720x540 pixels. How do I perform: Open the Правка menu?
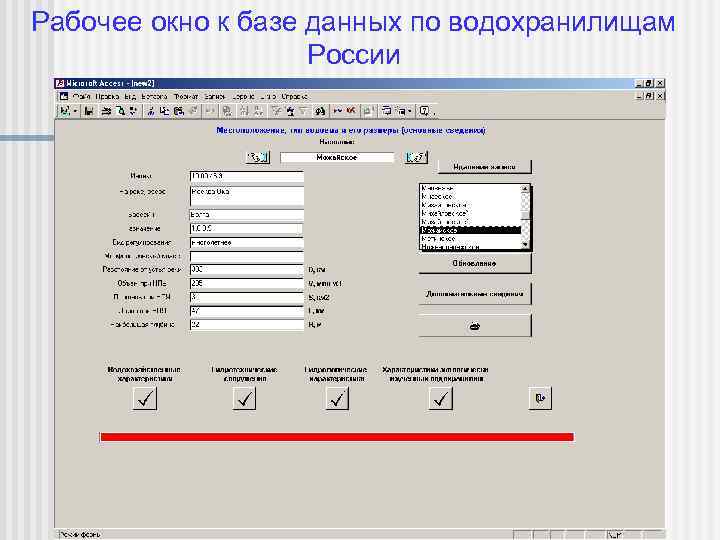coord(107,97)
